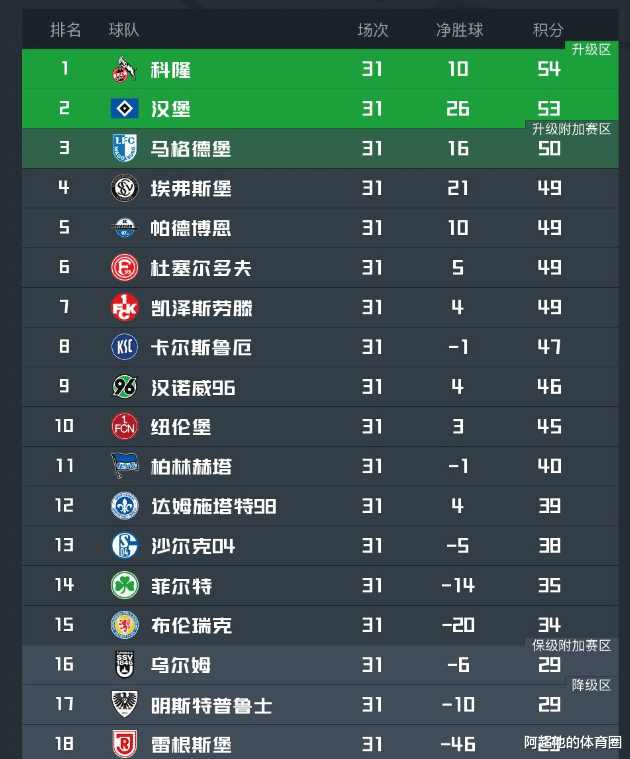Select the 雷根斯堡 red crest
The width and height of the screenshot is (630, 759).
point(124,744)
